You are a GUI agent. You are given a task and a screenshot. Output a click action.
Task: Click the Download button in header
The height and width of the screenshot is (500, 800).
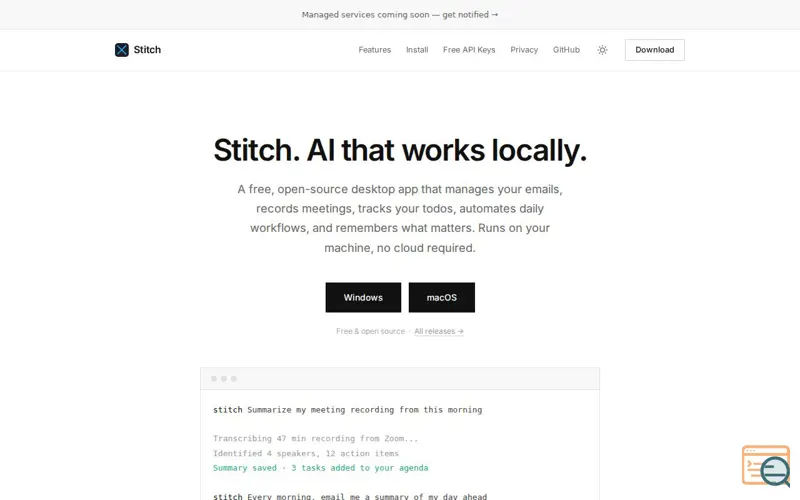[655, 49]
